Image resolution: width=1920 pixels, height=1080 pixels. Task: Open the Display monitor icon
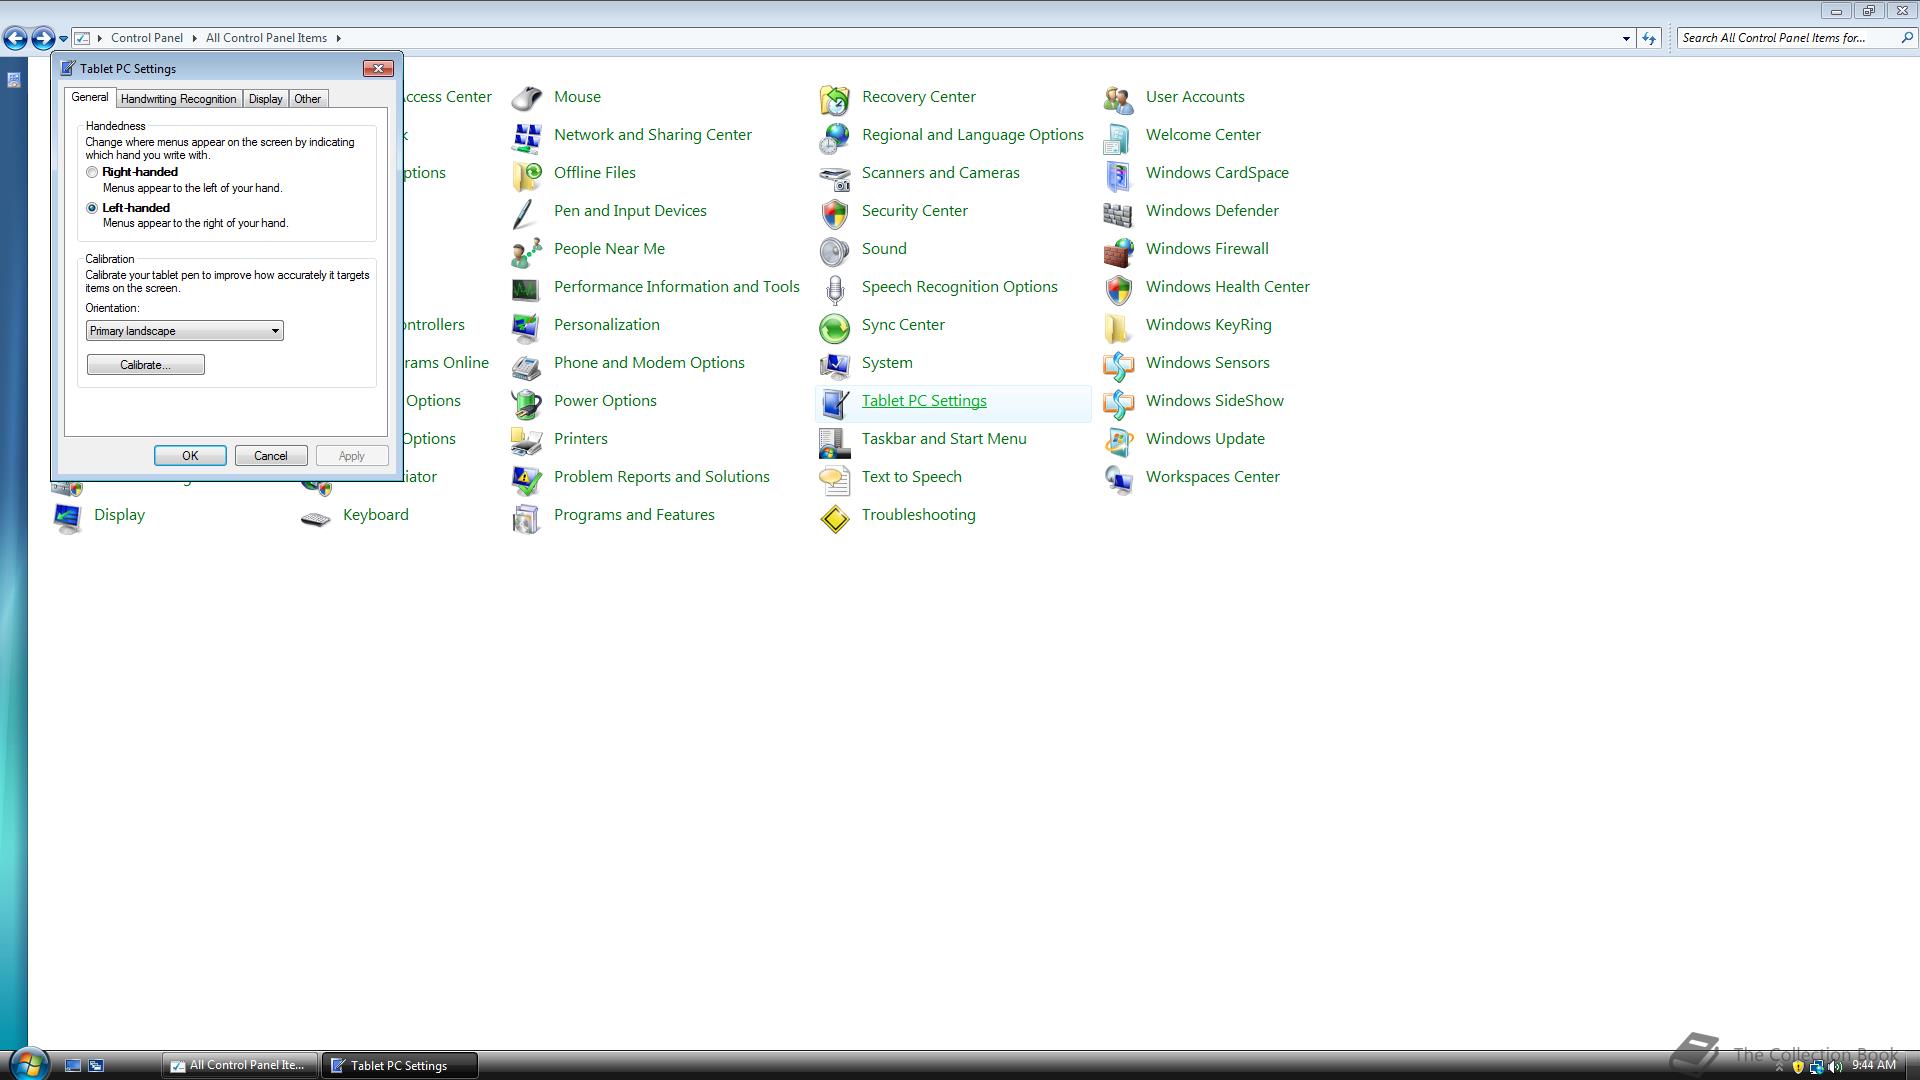[x=67, y=516]
